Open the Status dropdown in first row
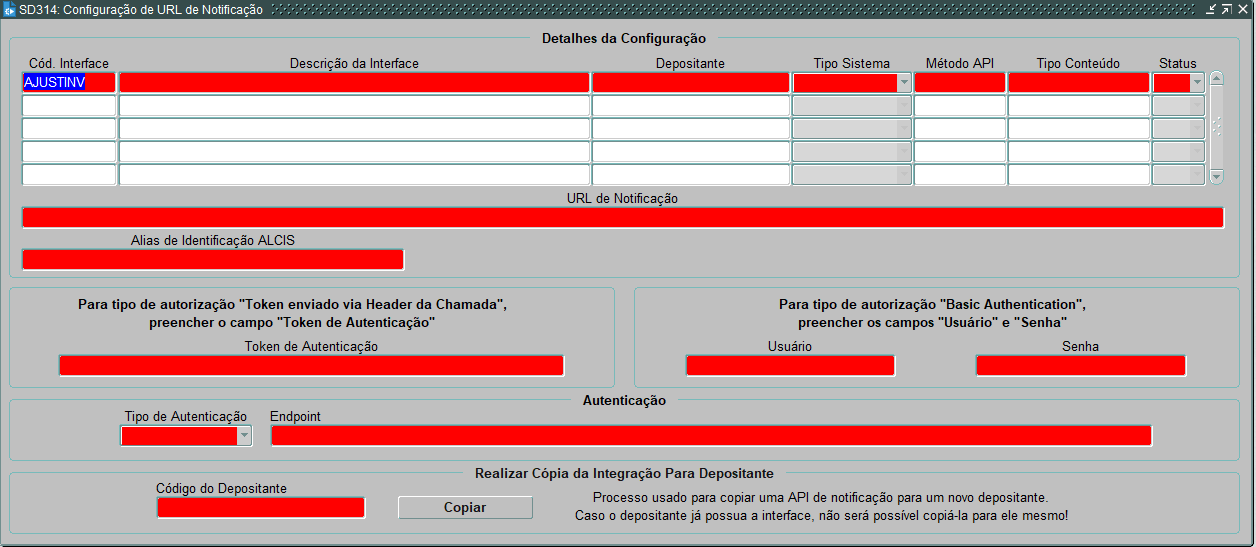1256x547 pixels. 1197,83
